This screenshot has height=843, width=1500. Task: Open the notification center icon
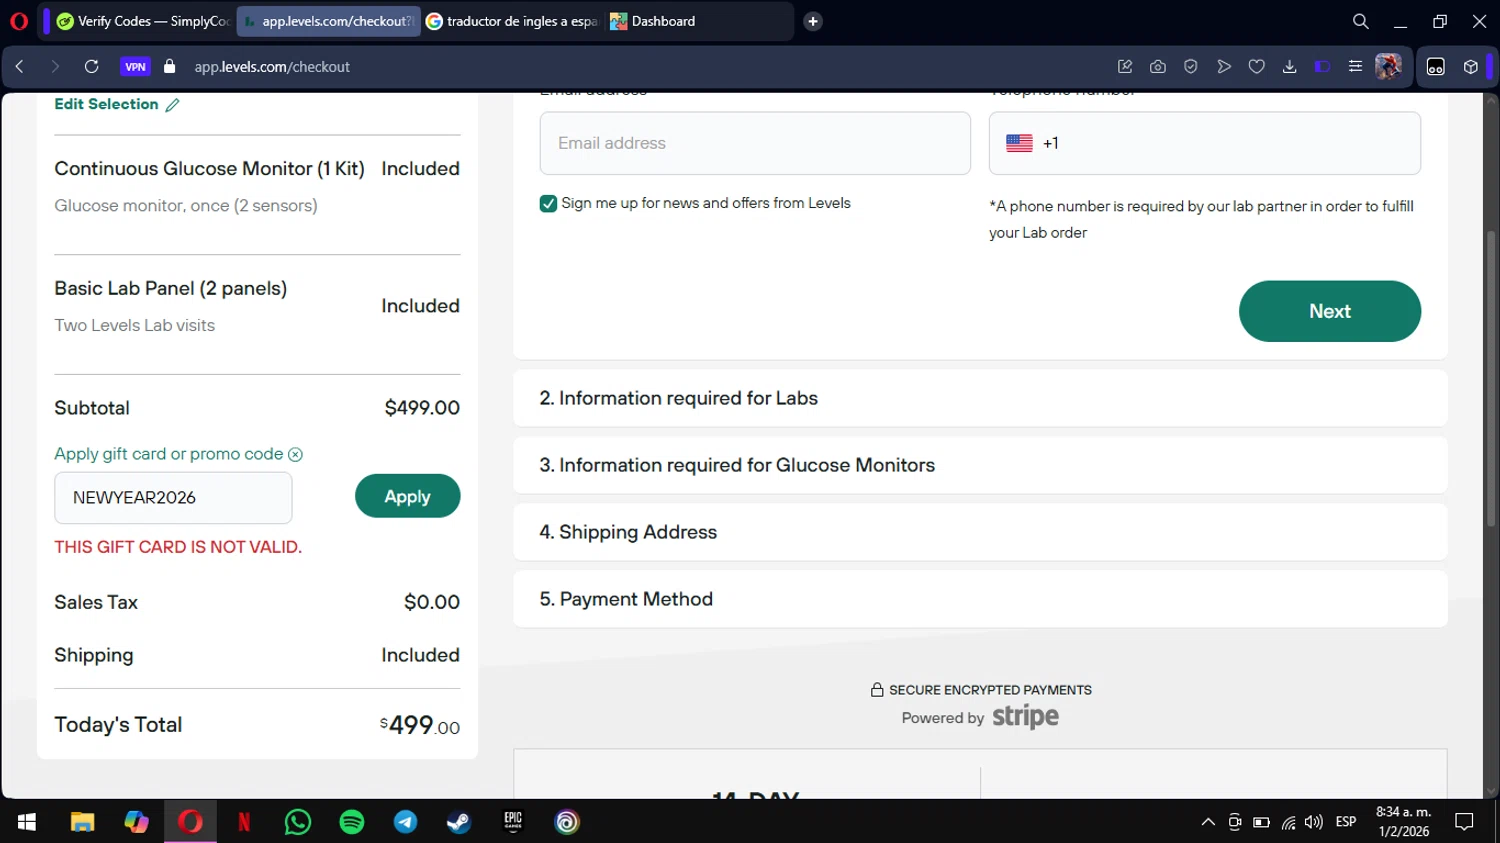pos(1464,822)
